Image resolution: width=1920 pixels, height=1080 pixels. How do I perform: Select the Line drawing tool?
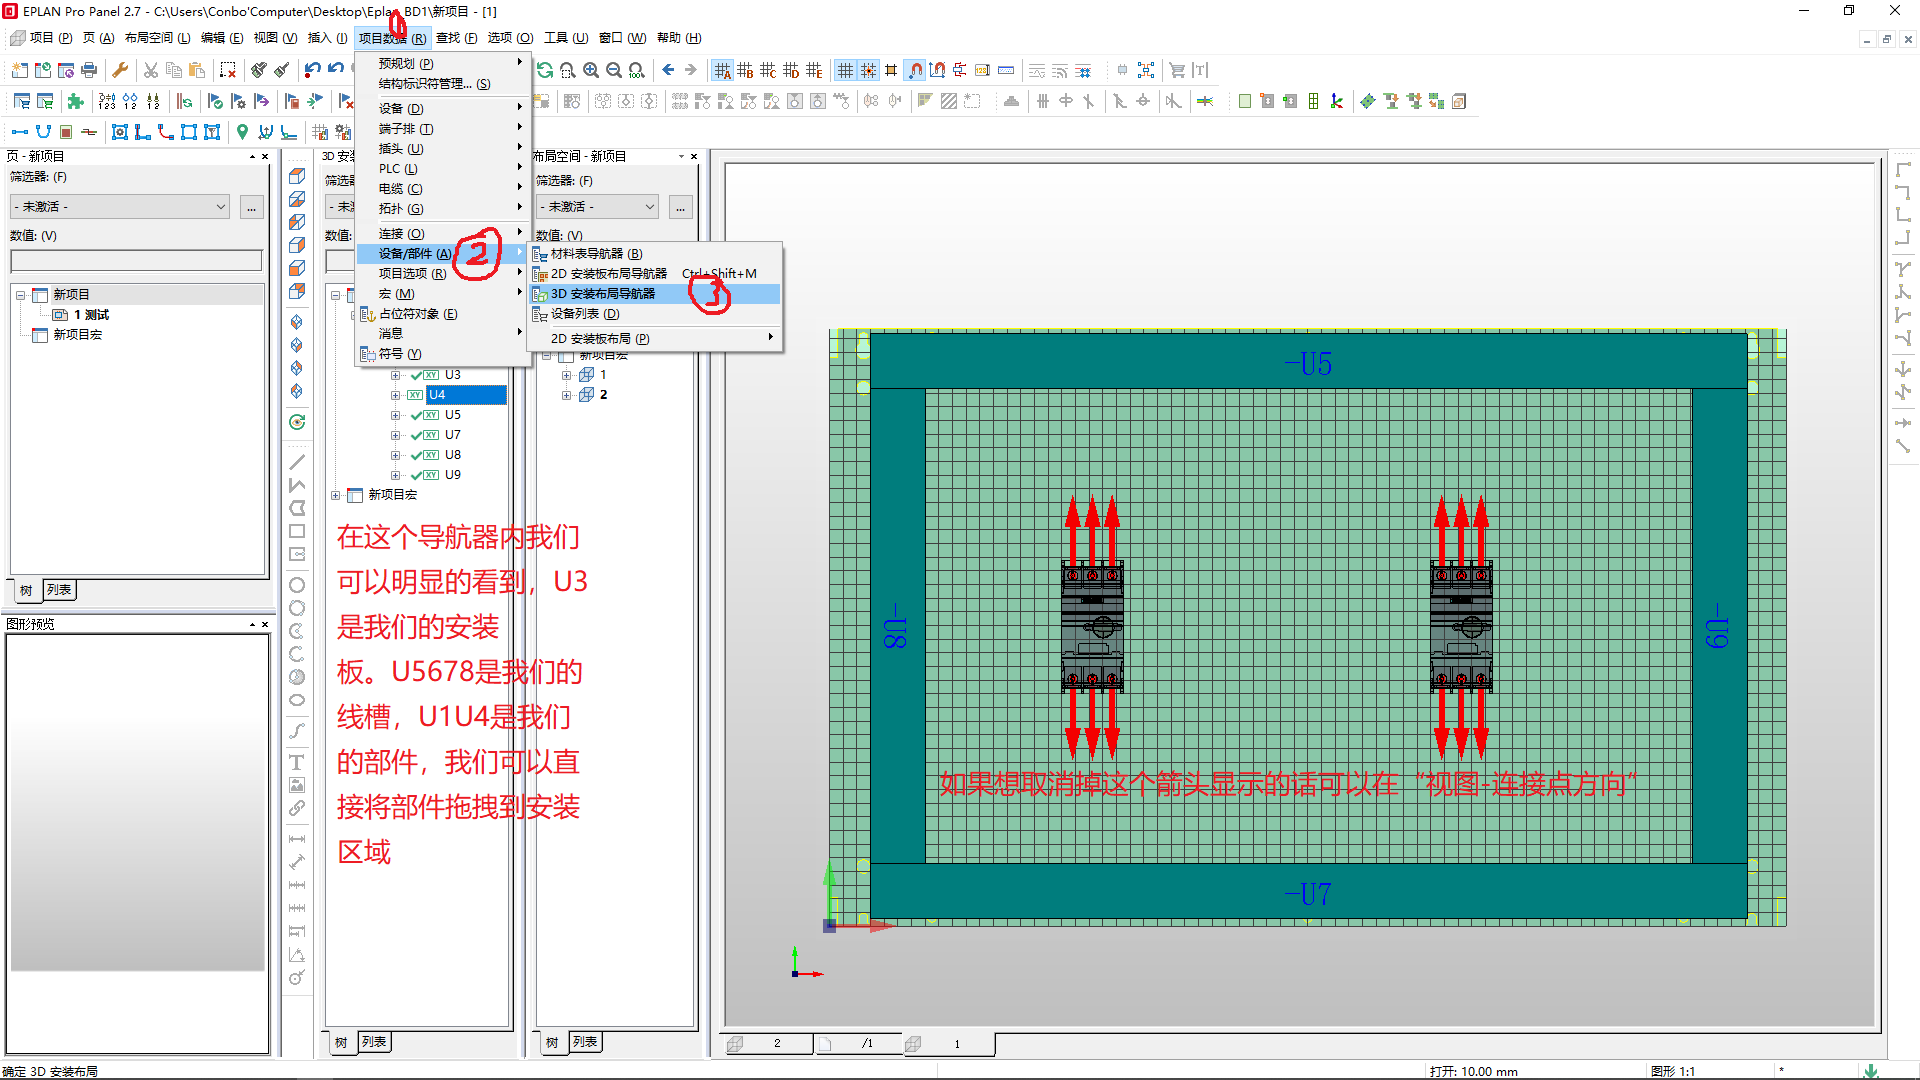click(x=296, y=461)
